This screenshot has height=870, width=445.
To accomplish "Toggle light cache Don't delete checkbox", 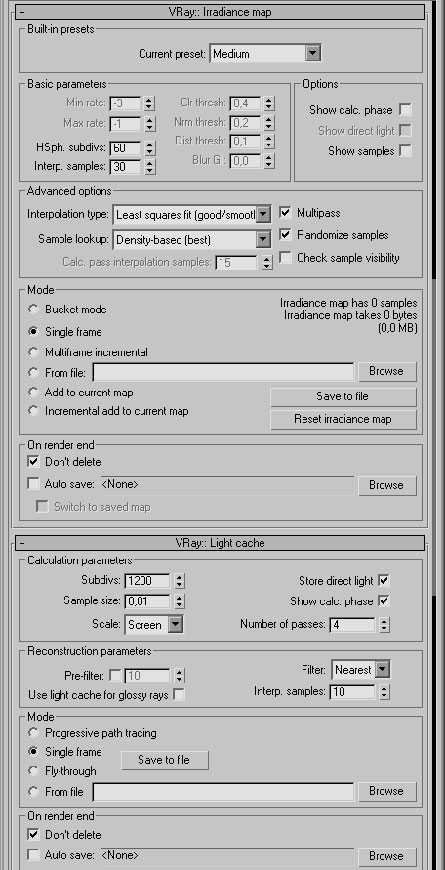I will (33, 834).
